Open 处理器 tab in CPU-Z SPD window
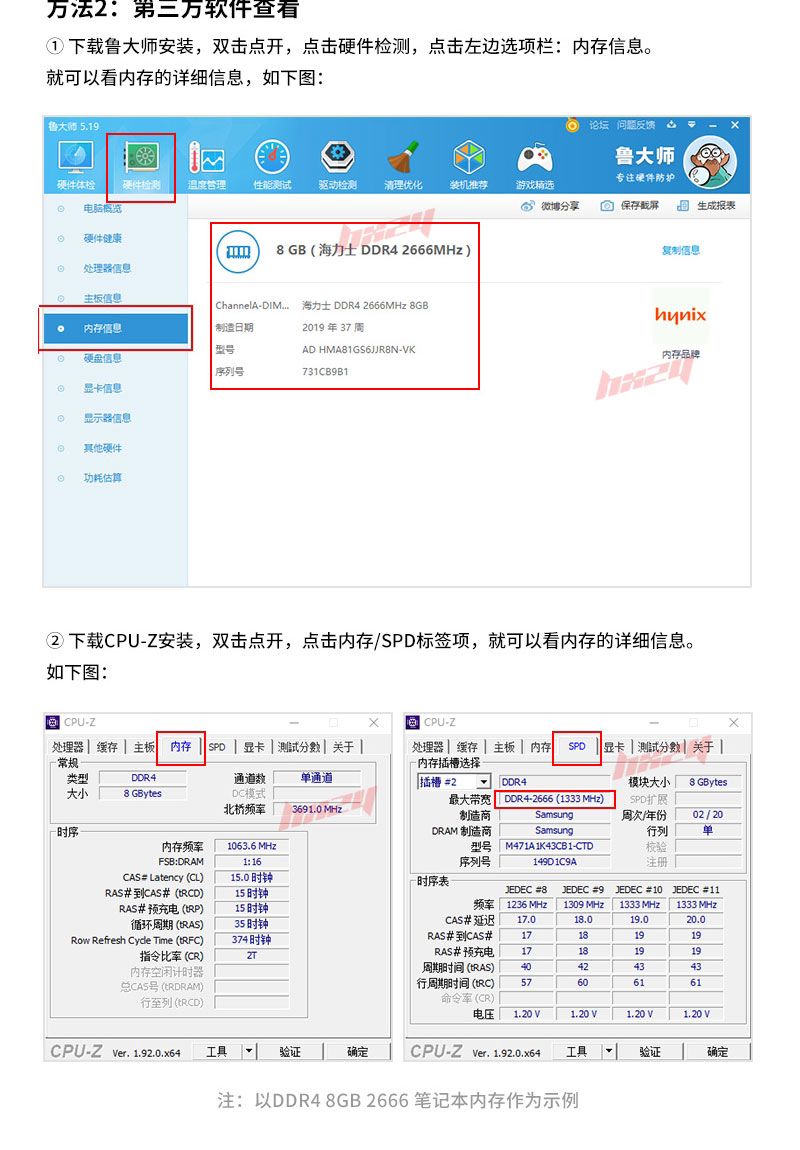Screen dimensions: 800x1150 (427, 747)
